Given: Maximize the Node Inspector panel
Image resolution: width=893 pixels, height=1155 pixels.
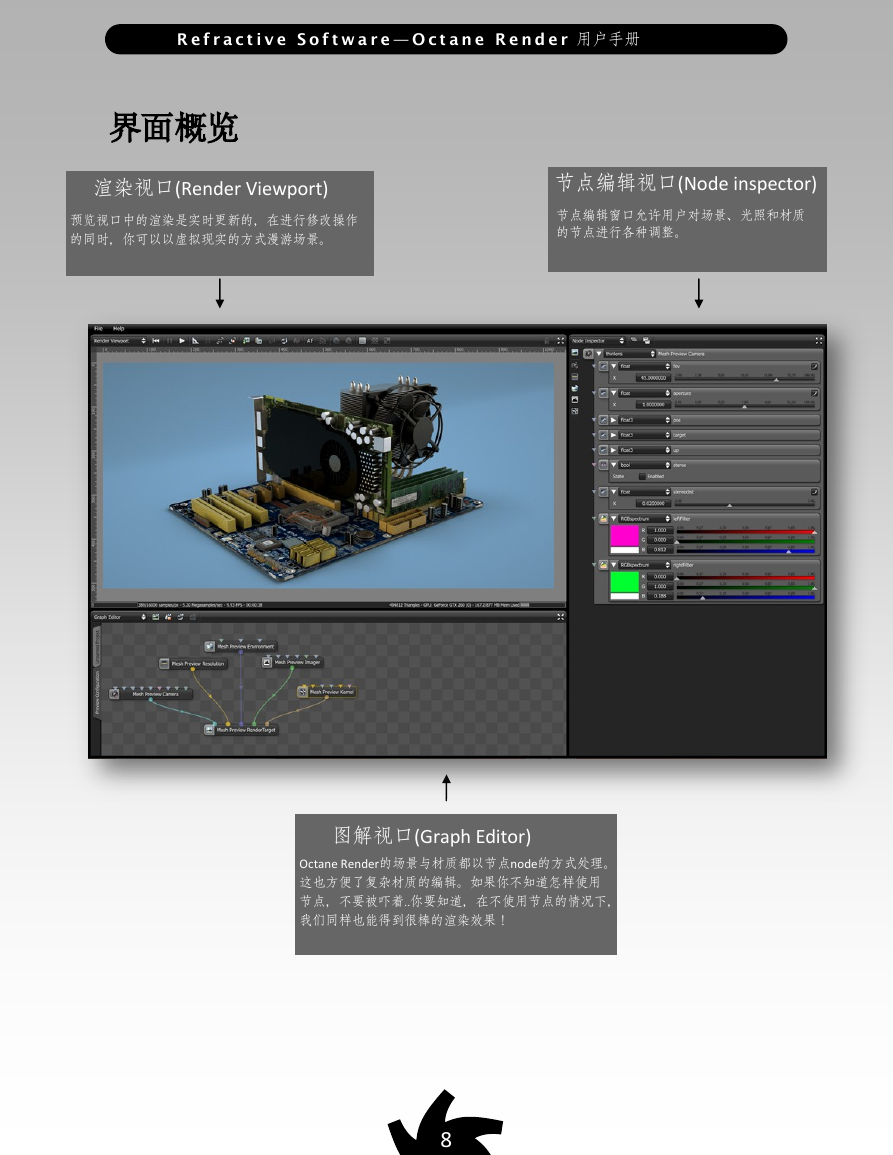Looking at the screenshot, I should [819, 341].
